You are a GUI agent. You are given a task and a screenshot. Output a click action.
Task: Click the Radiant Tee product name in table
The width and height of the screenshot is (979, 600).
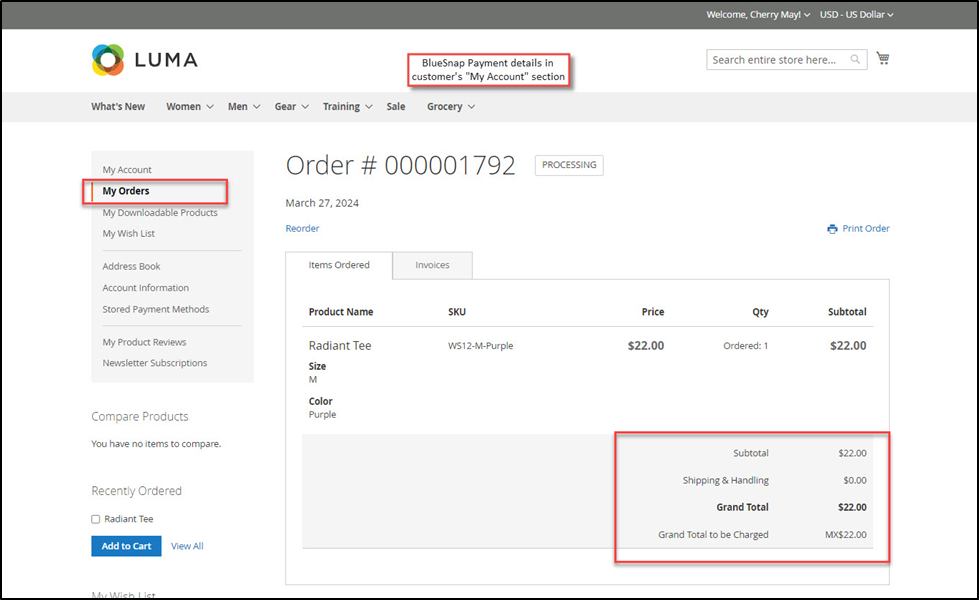tap(340, 346)
